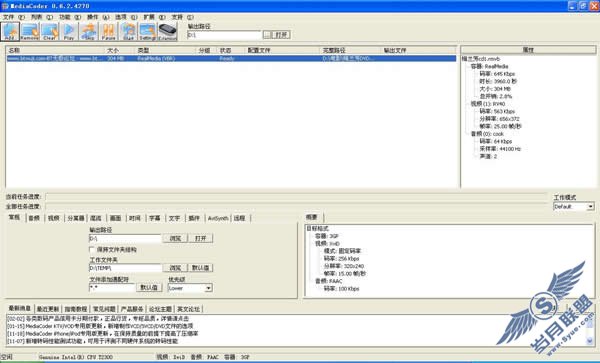This screenshot has height=363, width=600.
Task: Switch to the 视频 settings tab
Action: [x=54, y=218]
